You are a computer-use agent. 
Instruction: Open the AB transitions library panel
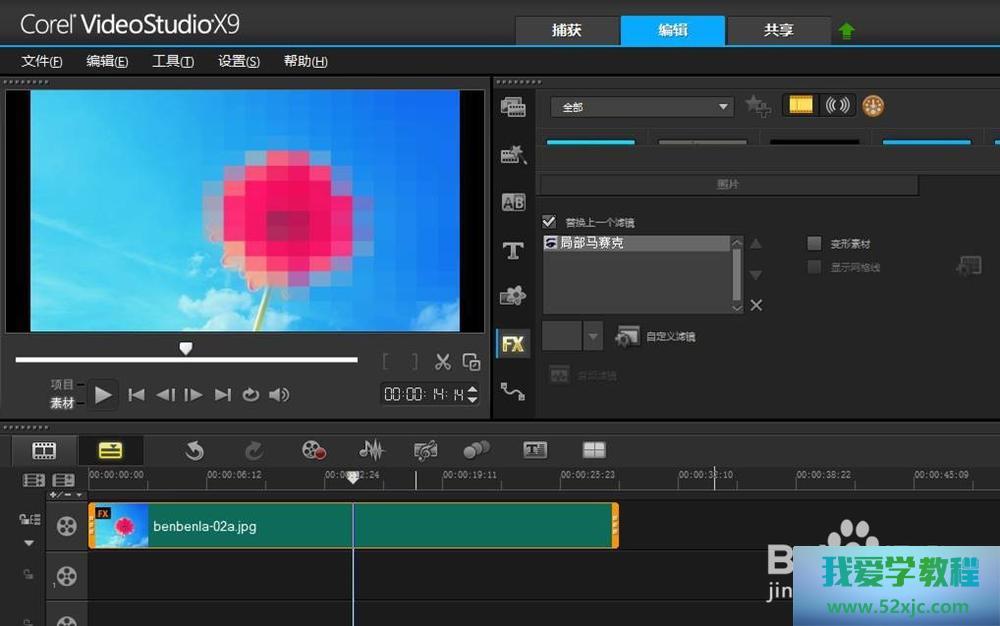pyautogui.click(x=513, y=203)
